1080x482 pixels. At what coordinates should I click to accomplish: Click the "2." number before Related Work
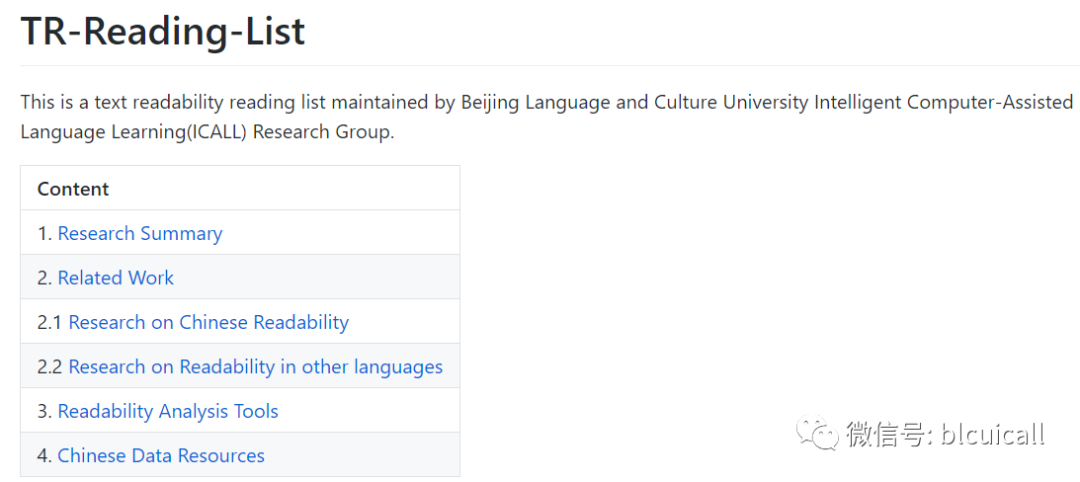pos(44,278)
